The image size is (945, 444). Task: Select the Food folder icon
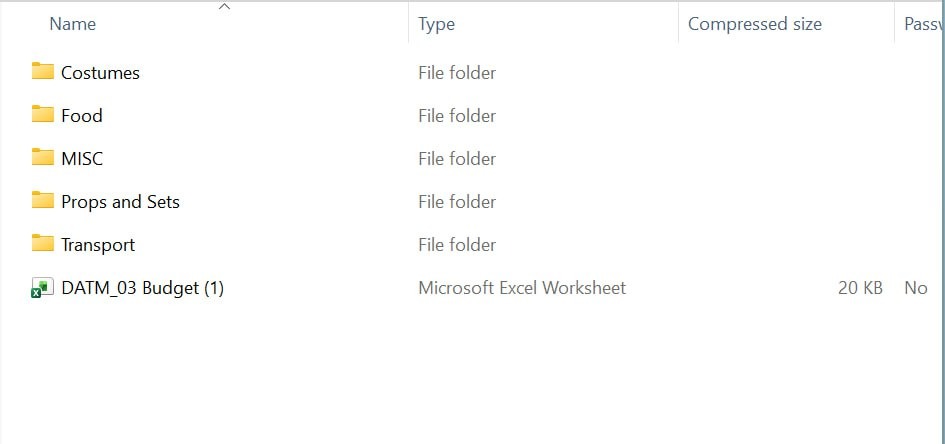(42, 114)
